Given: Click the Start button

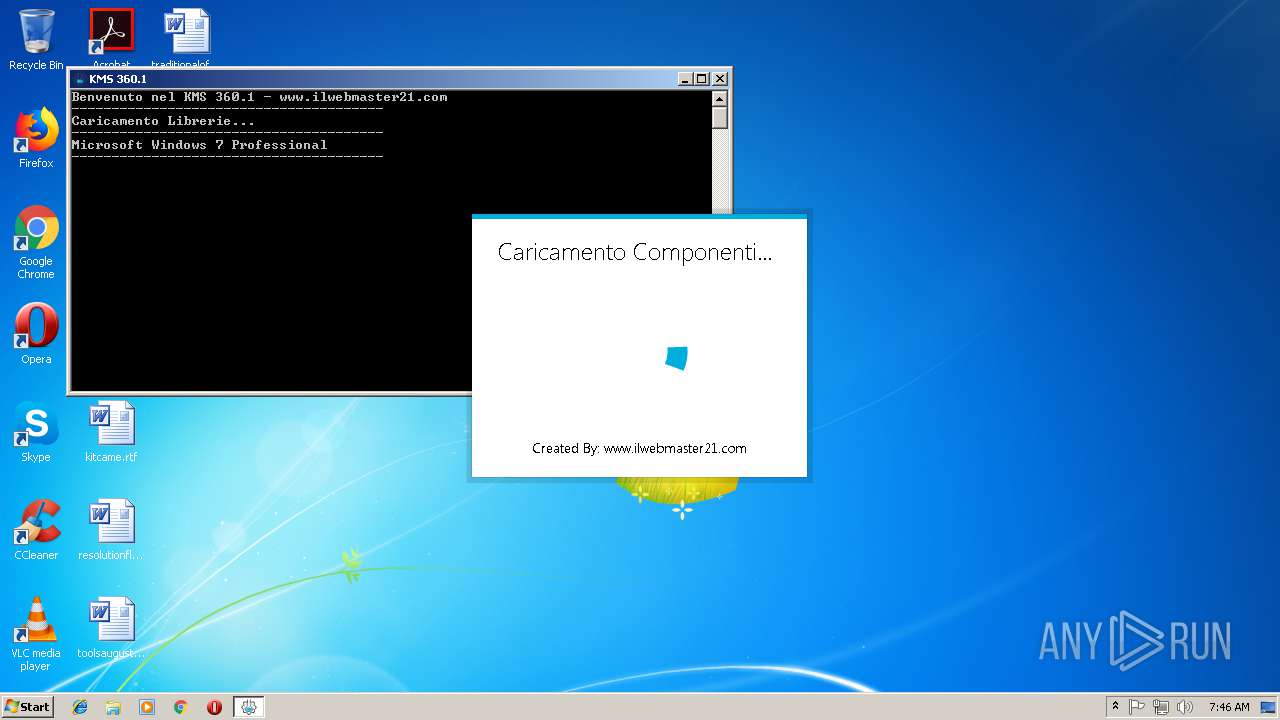Looking at the screenshot, I should pos(28,706).
